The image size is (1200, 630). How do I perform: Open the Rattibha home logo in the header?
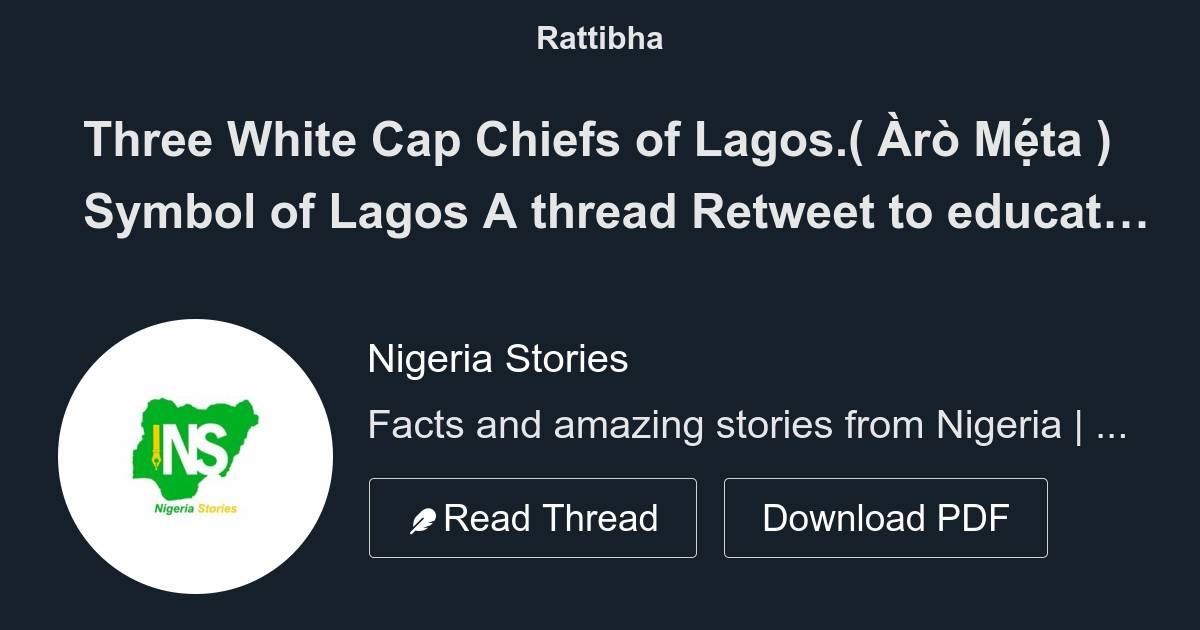coord(599,38)
